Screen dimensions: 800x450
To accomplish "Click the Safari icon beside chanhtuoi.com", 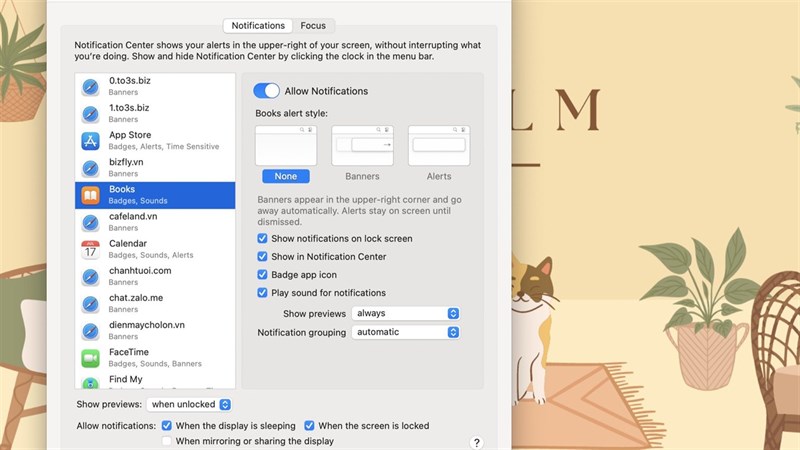I will point(90,277).
